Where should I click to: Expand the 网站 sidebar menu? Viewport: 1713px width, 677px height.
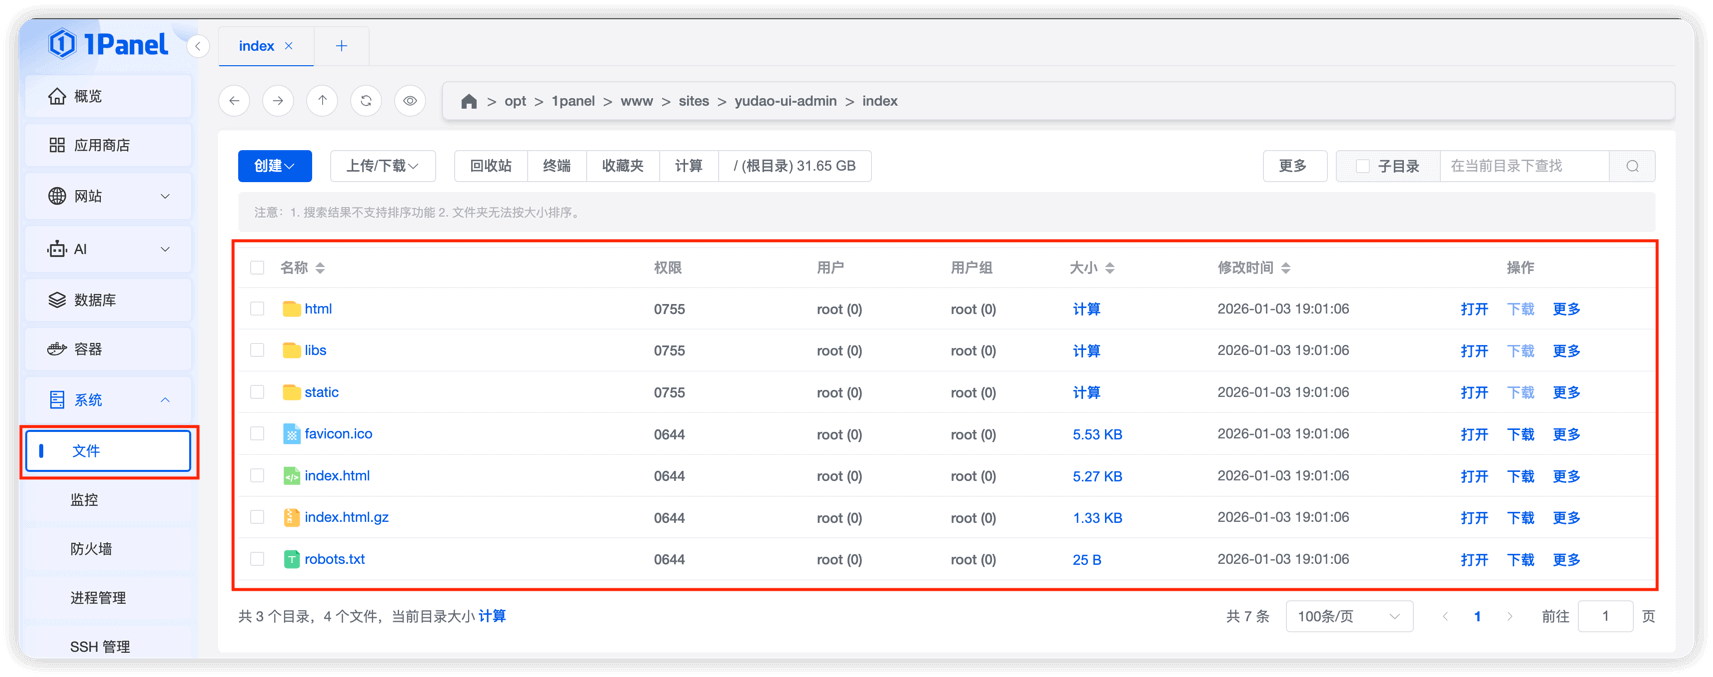[x=108, y=196]
